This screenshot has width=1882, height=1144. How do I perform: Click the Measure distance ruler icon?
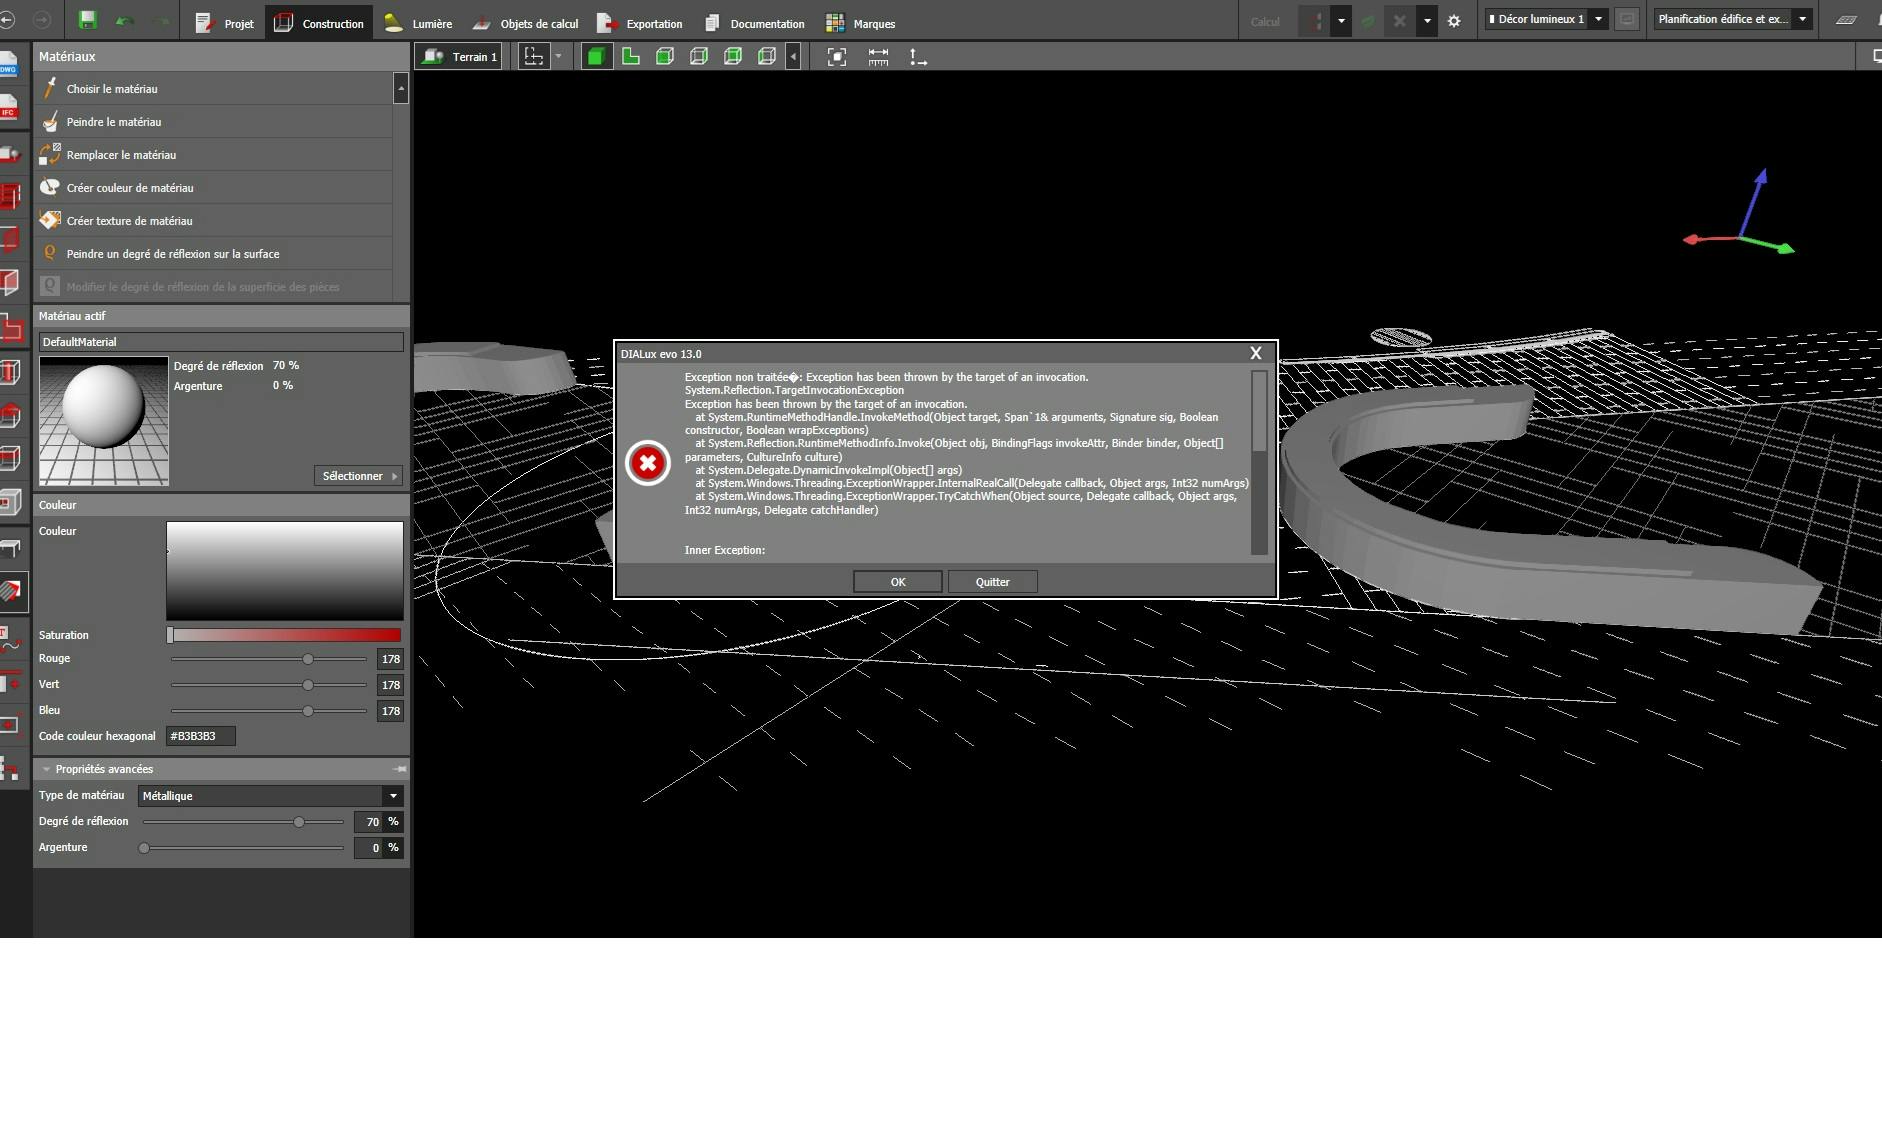(878, 57)
